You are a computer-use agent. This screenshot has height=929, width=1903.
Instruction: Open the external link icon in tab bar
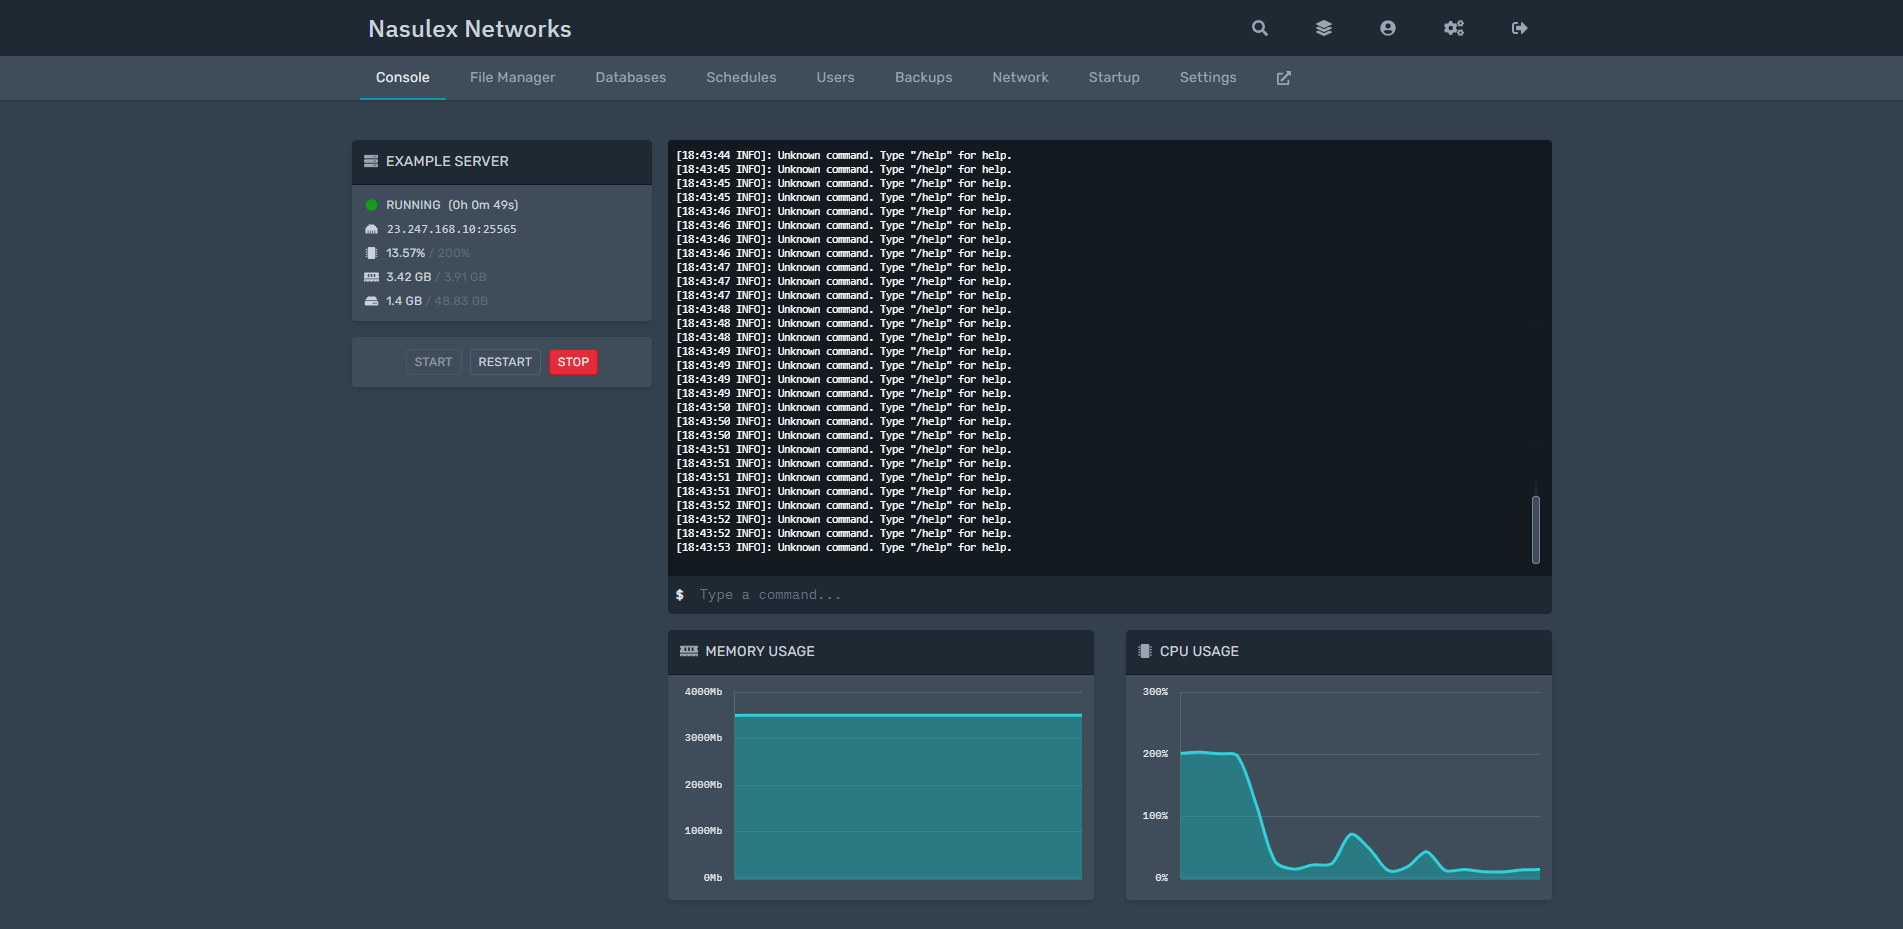pyautogui.click(x=1283, y=78)
